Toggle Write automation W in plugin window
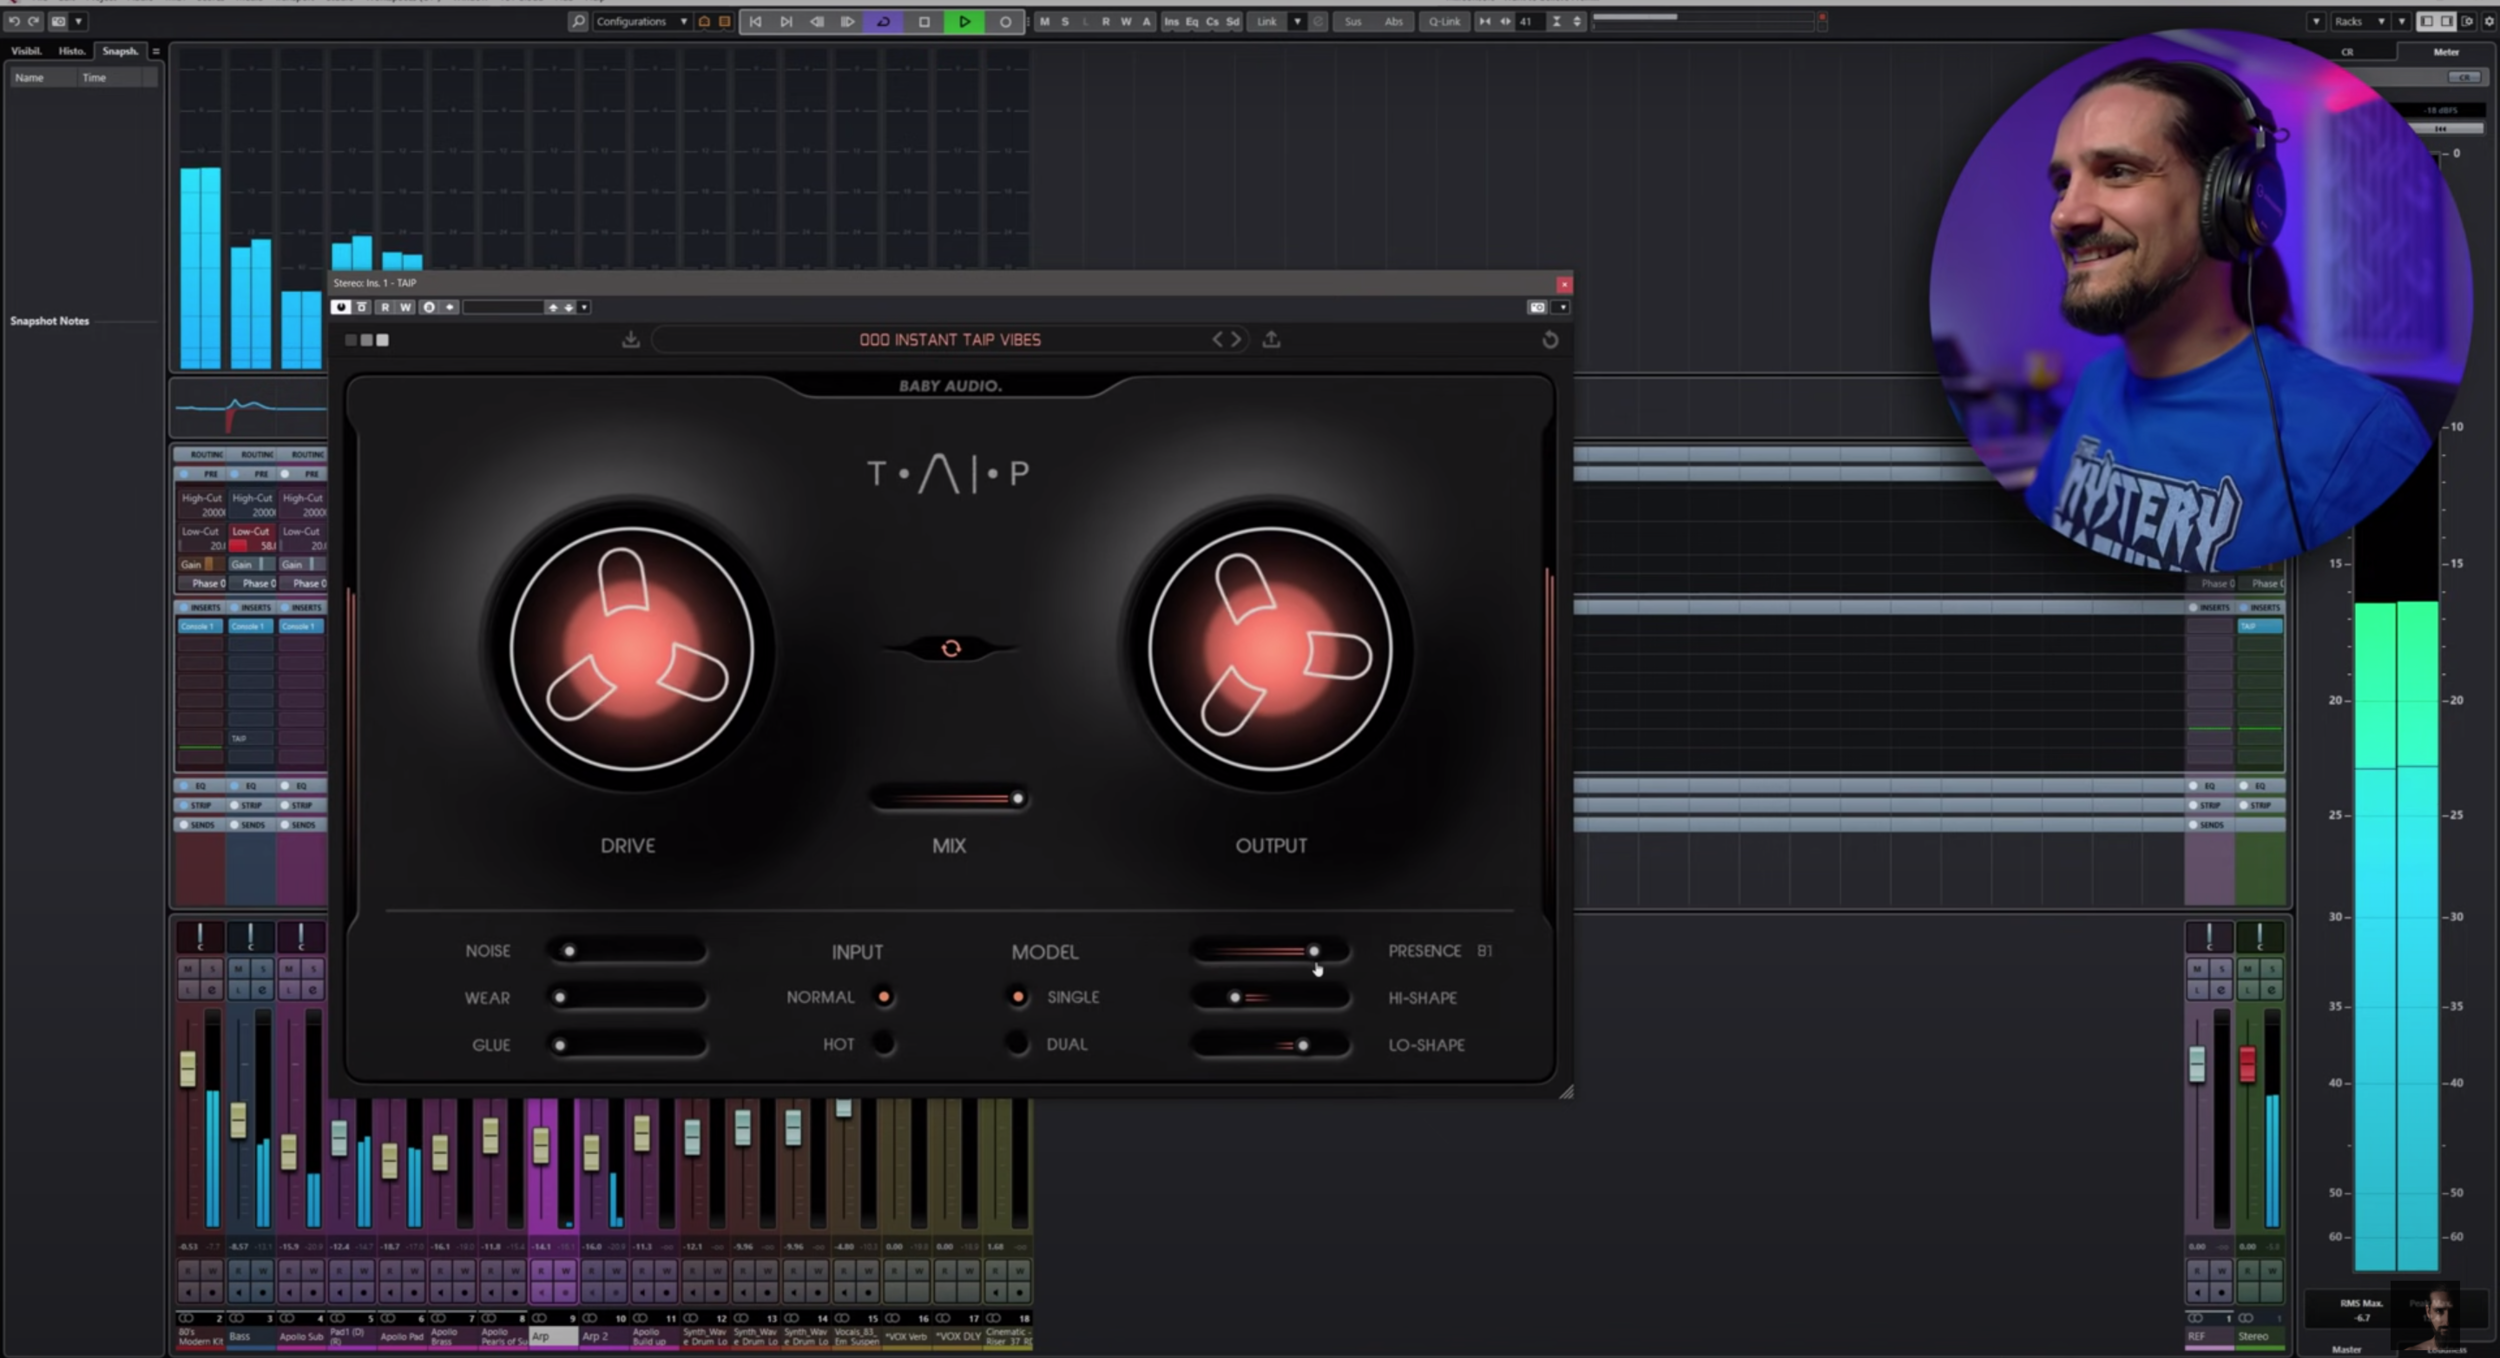Screen dimensions: 2500x1358 (405, 307)
